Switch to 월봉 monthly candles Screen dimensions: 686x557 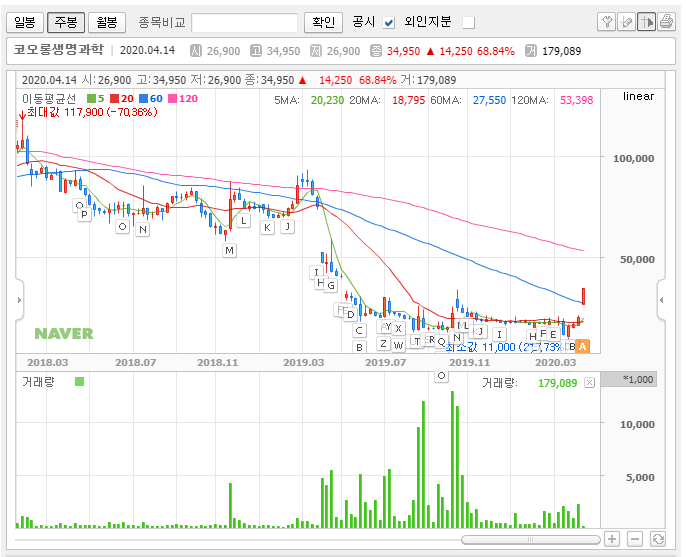[x=107, y=22]
